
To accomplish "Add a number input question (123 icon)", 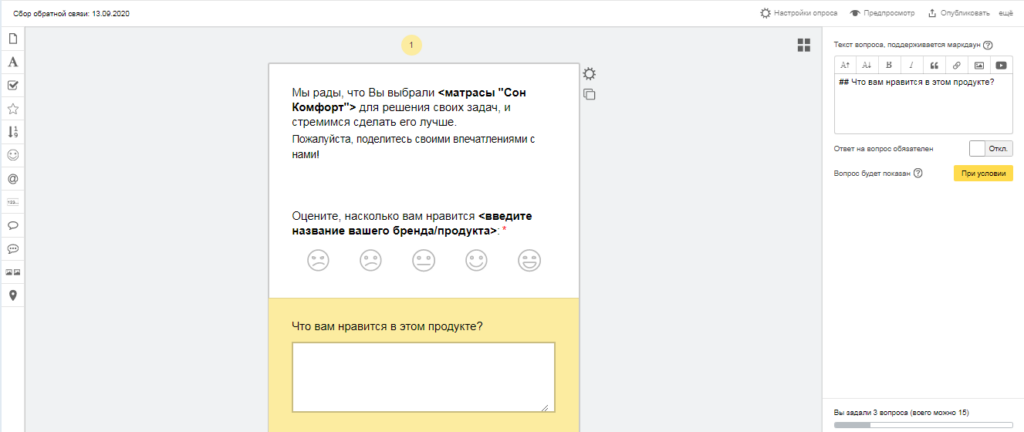I will [12, 202].
